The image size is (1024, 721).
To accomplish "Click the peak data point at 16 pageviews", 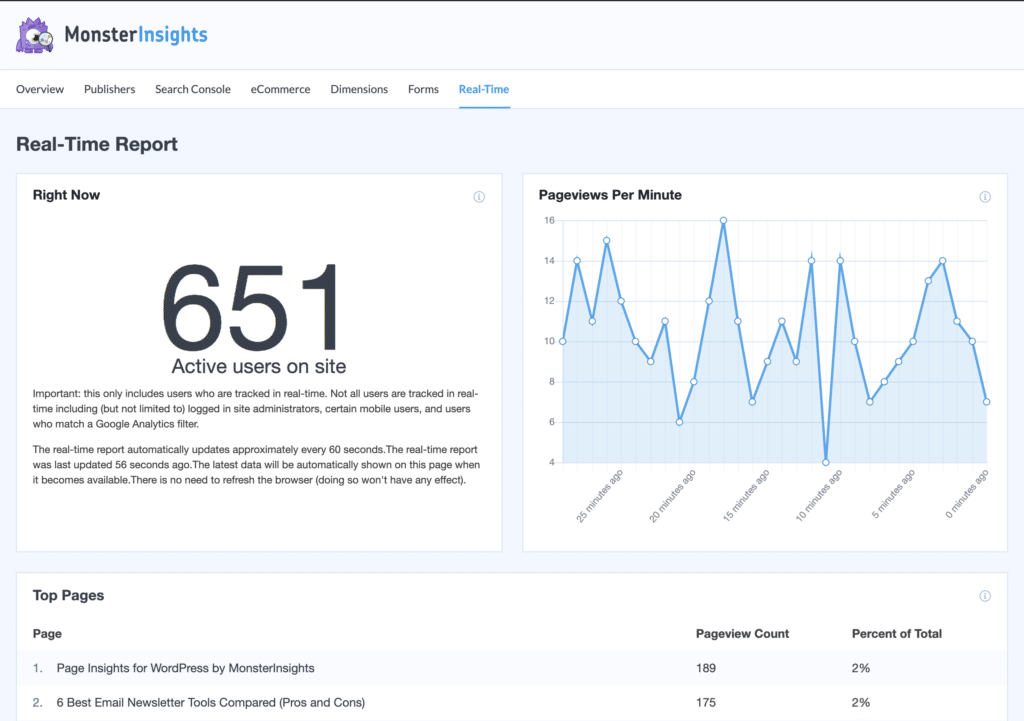I will (x=723, y=219).
